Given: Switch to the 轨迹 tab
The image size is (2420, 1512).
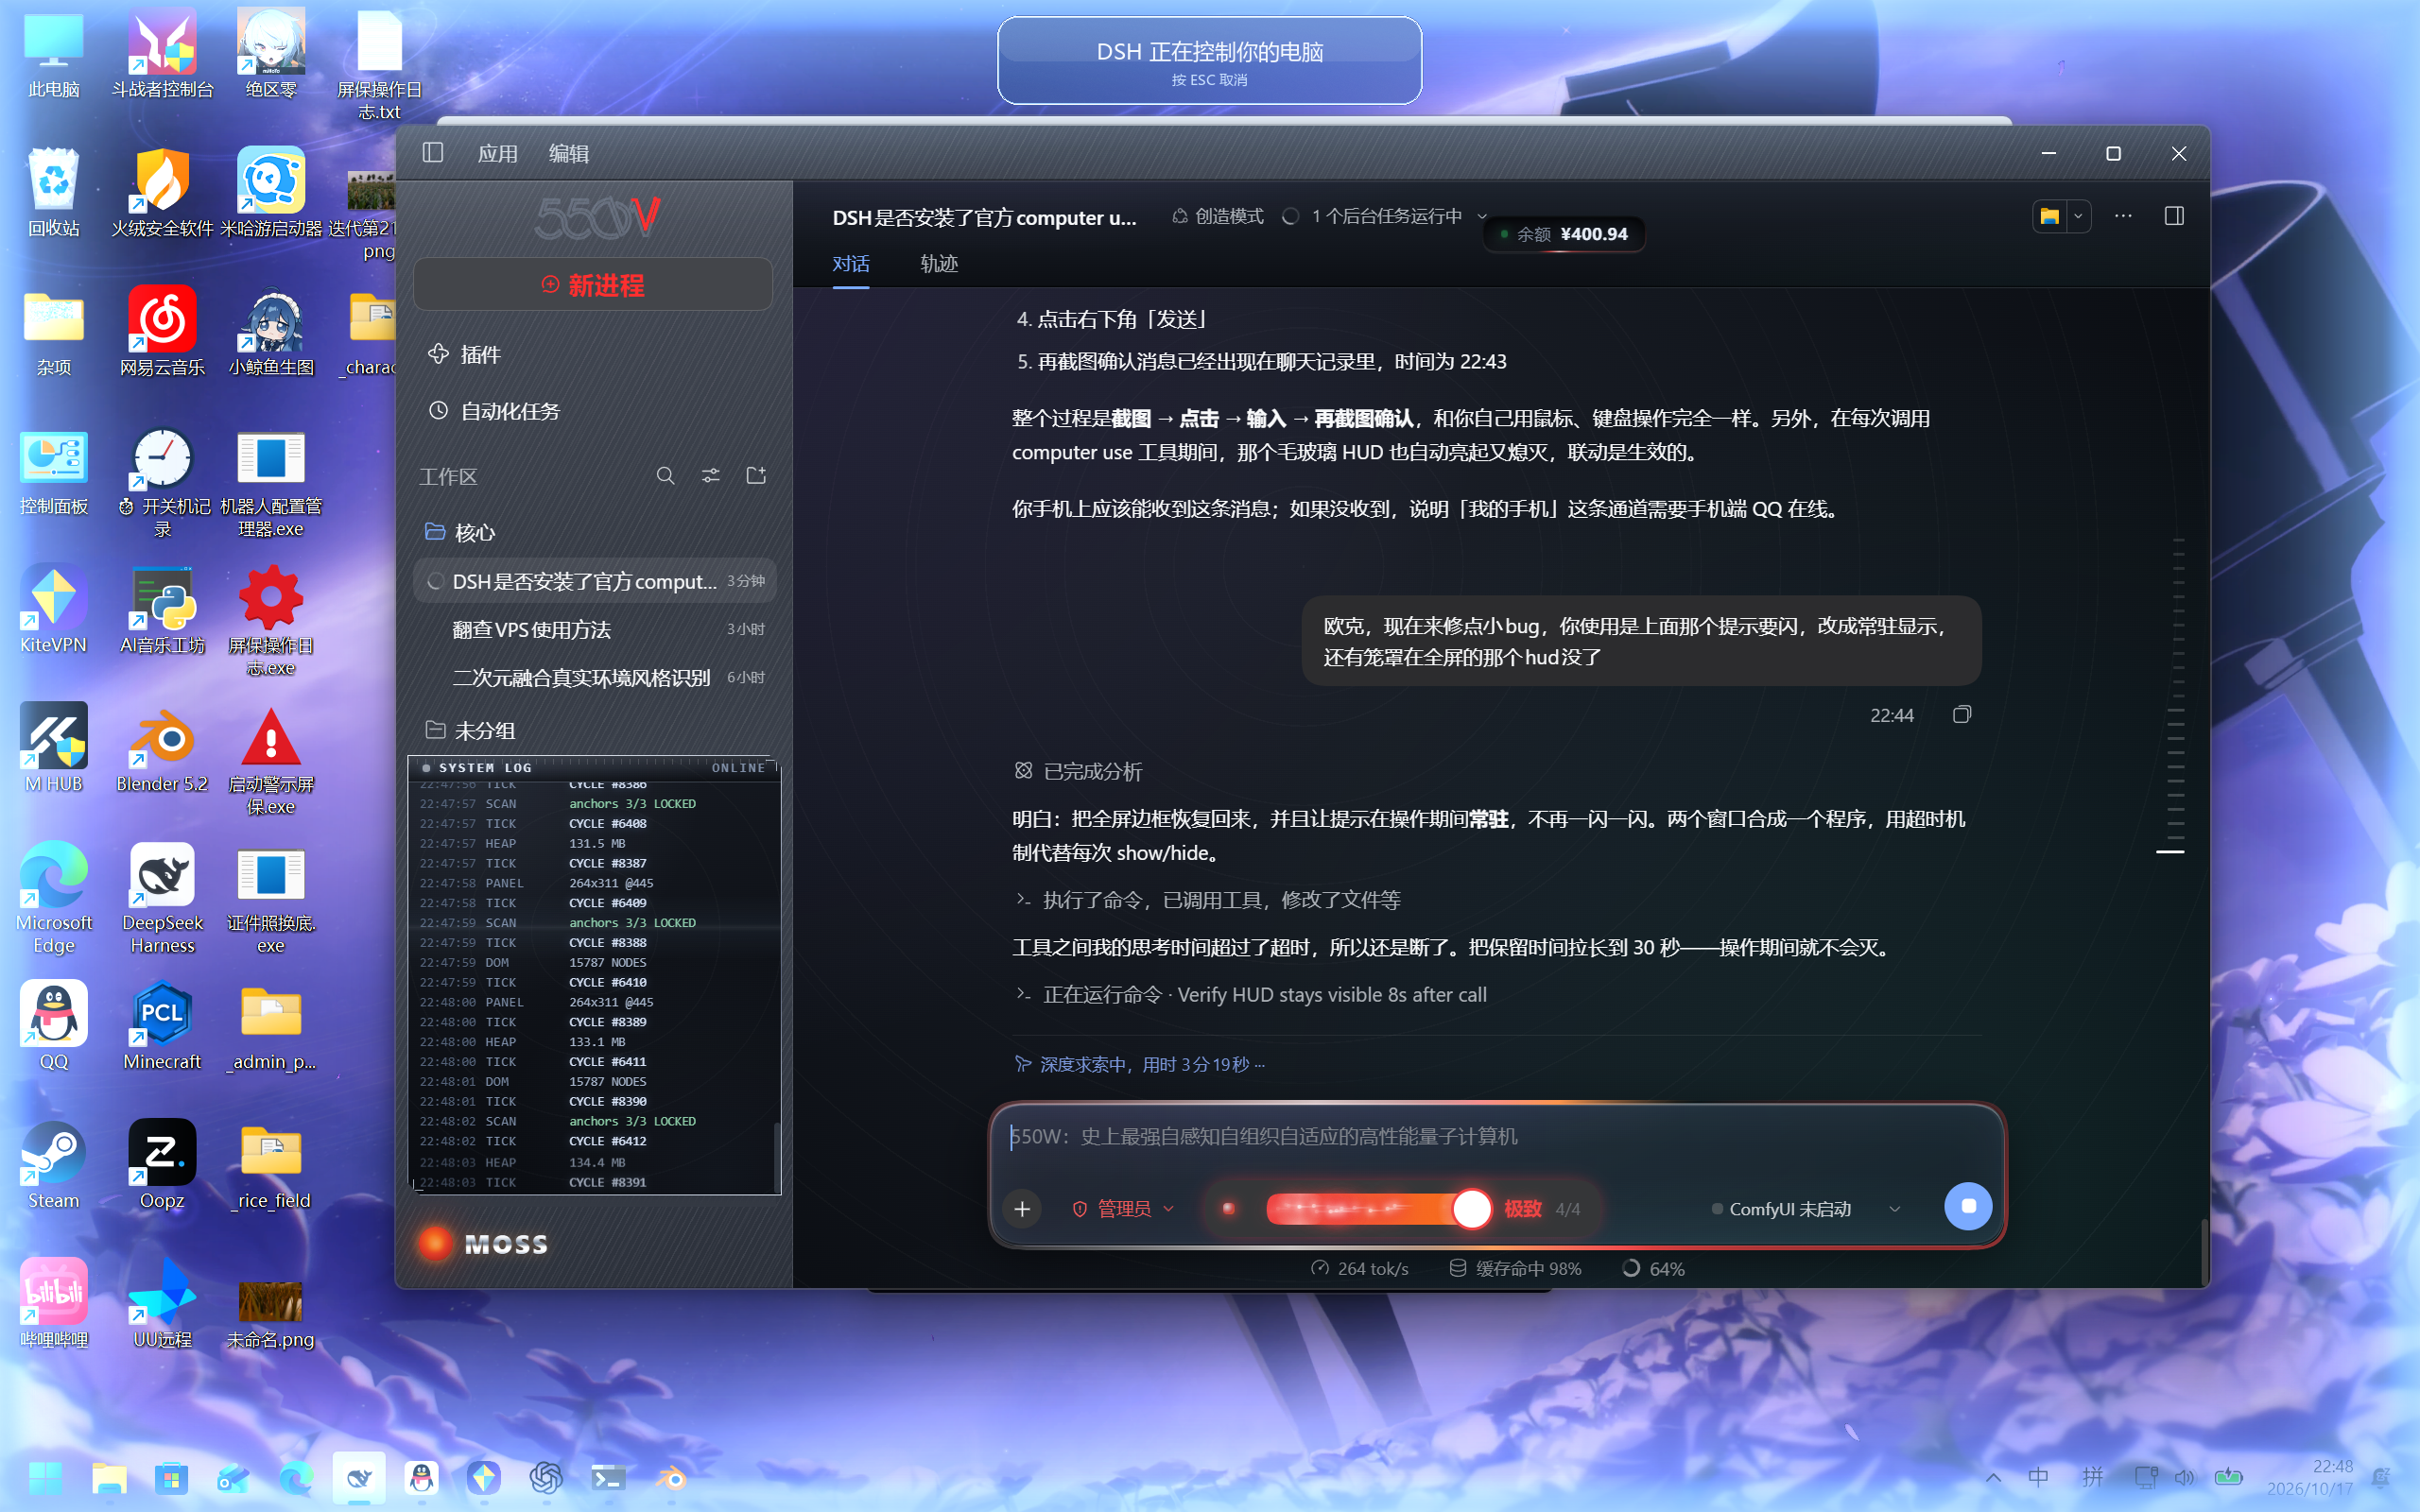Looking at the screenshot, I should [x=939, y=263].
